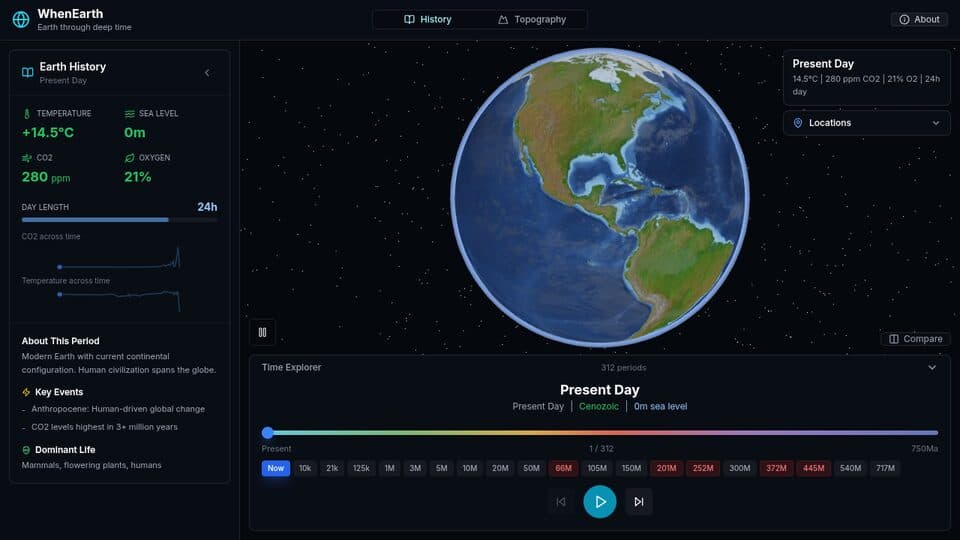The height and width of the screenshot is (540, 960).
Task: Jump to the 445M extinction marker
Action: (814, 468)
